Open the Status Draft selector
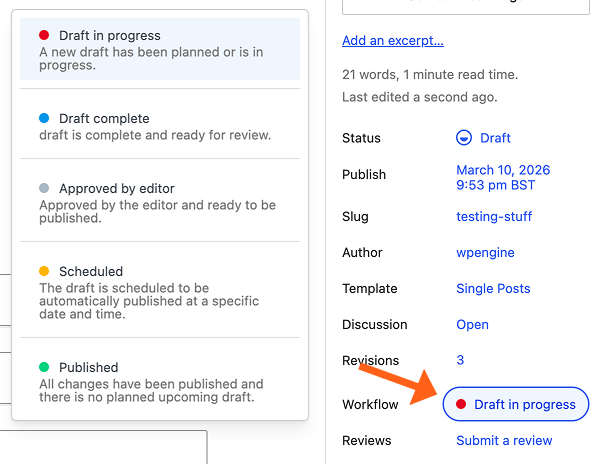Viewport: 601px width, 464px height. coord(483,138)
